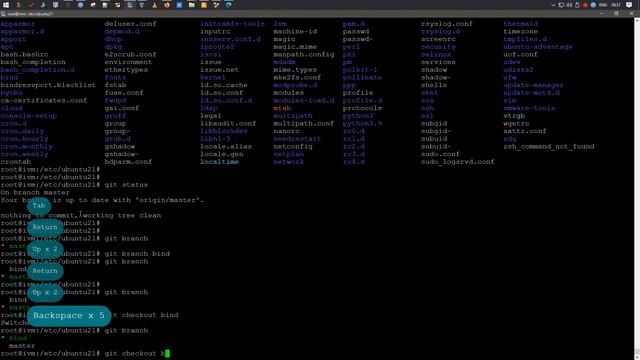The width and height of the screenshot is (640, 360).
Task: Click 'wgetrc' file name
Action: (x=516, y=123)
